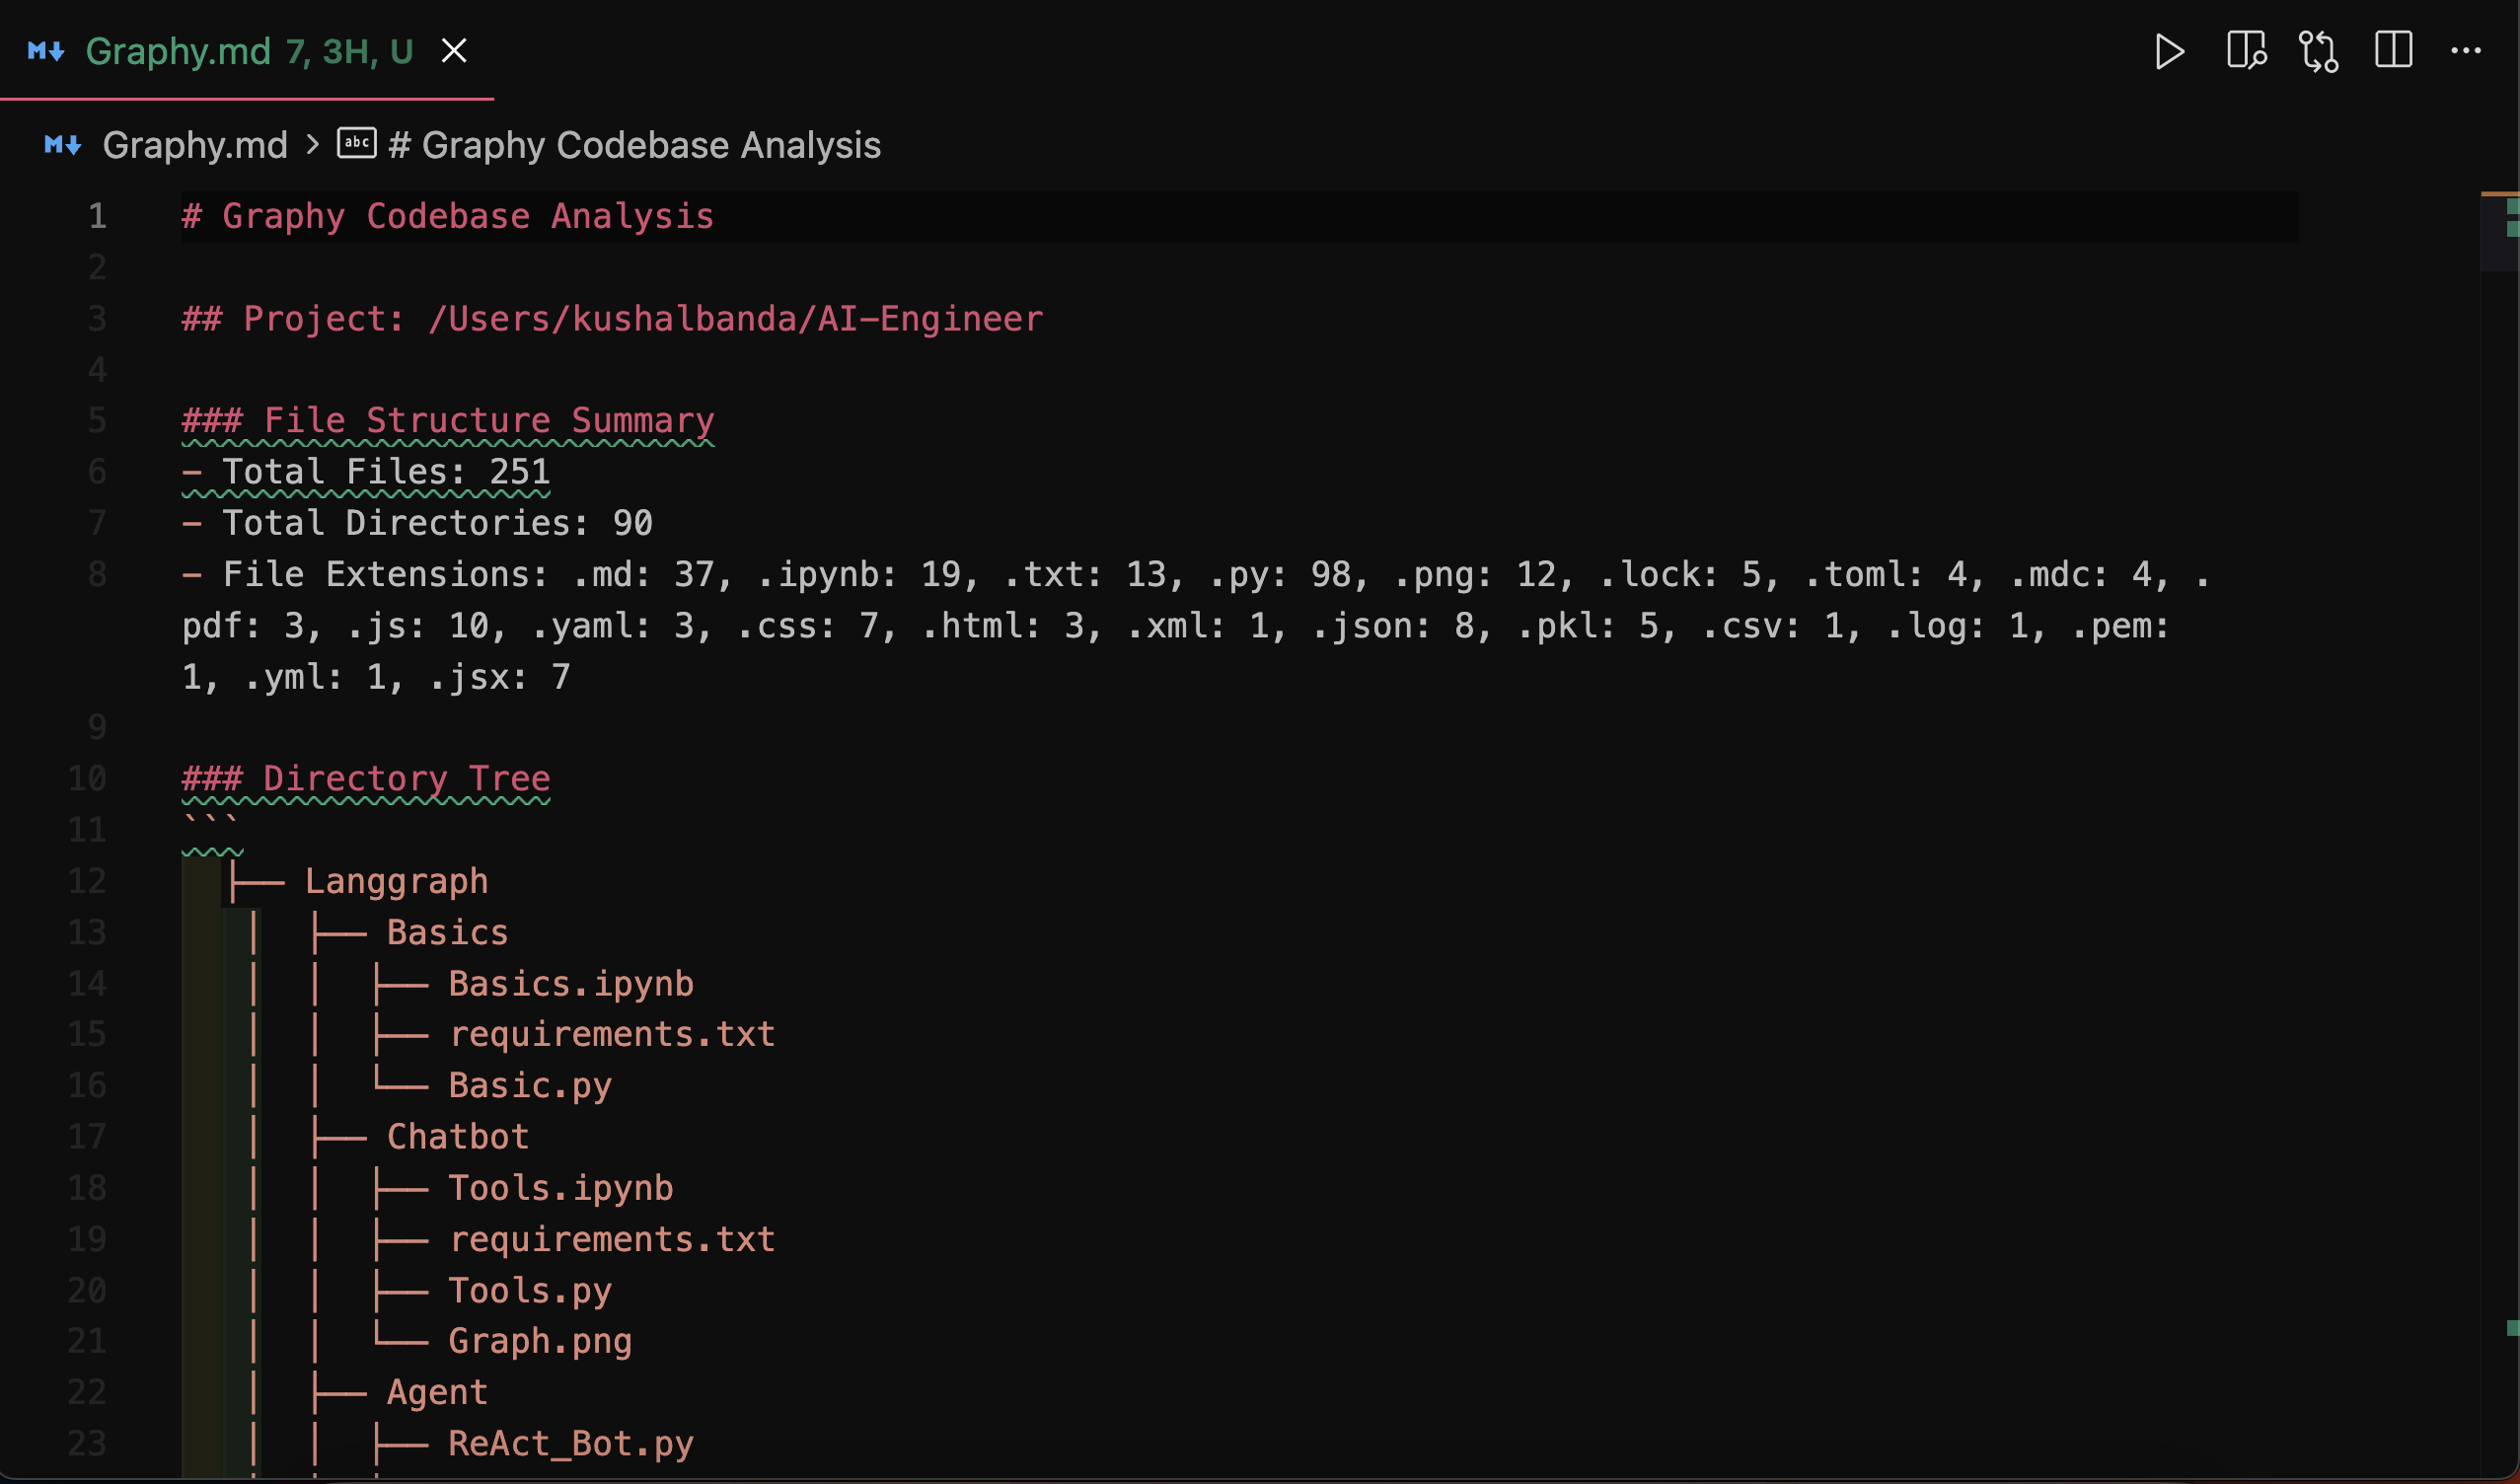Click line number 12 in the gutter
The height and width of the screenshot is (1484, 2520).
pyautogui.click(x=87, y=881)
